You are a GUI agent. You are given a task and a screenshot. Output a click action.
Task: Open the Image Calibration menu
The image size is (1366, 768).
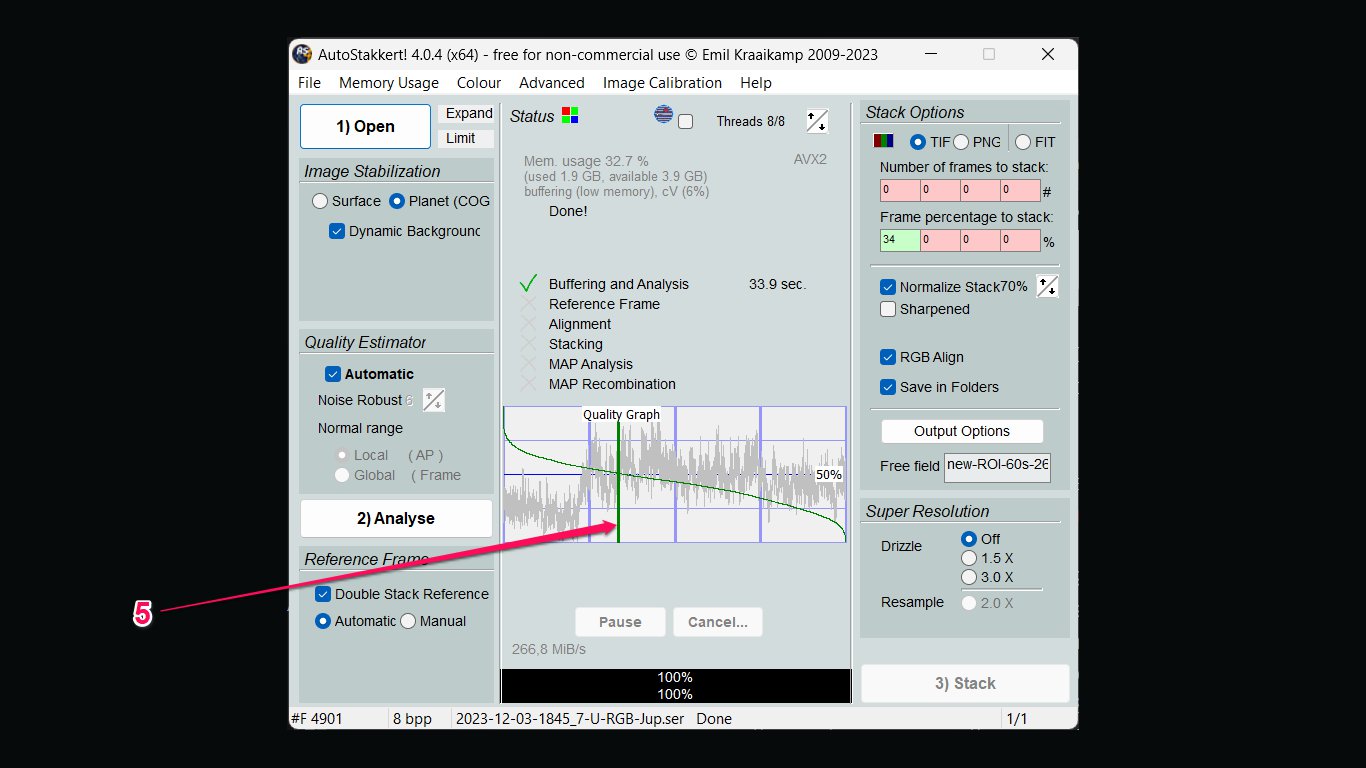pyautogui.click(x=662, y=83)
